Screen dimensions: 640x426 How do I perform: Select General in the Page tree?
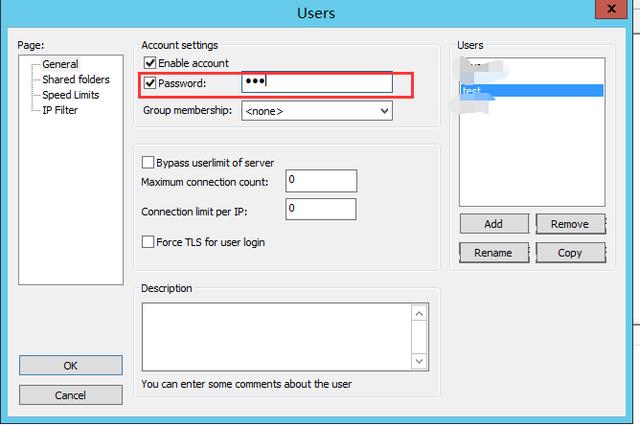pos(60,64)
